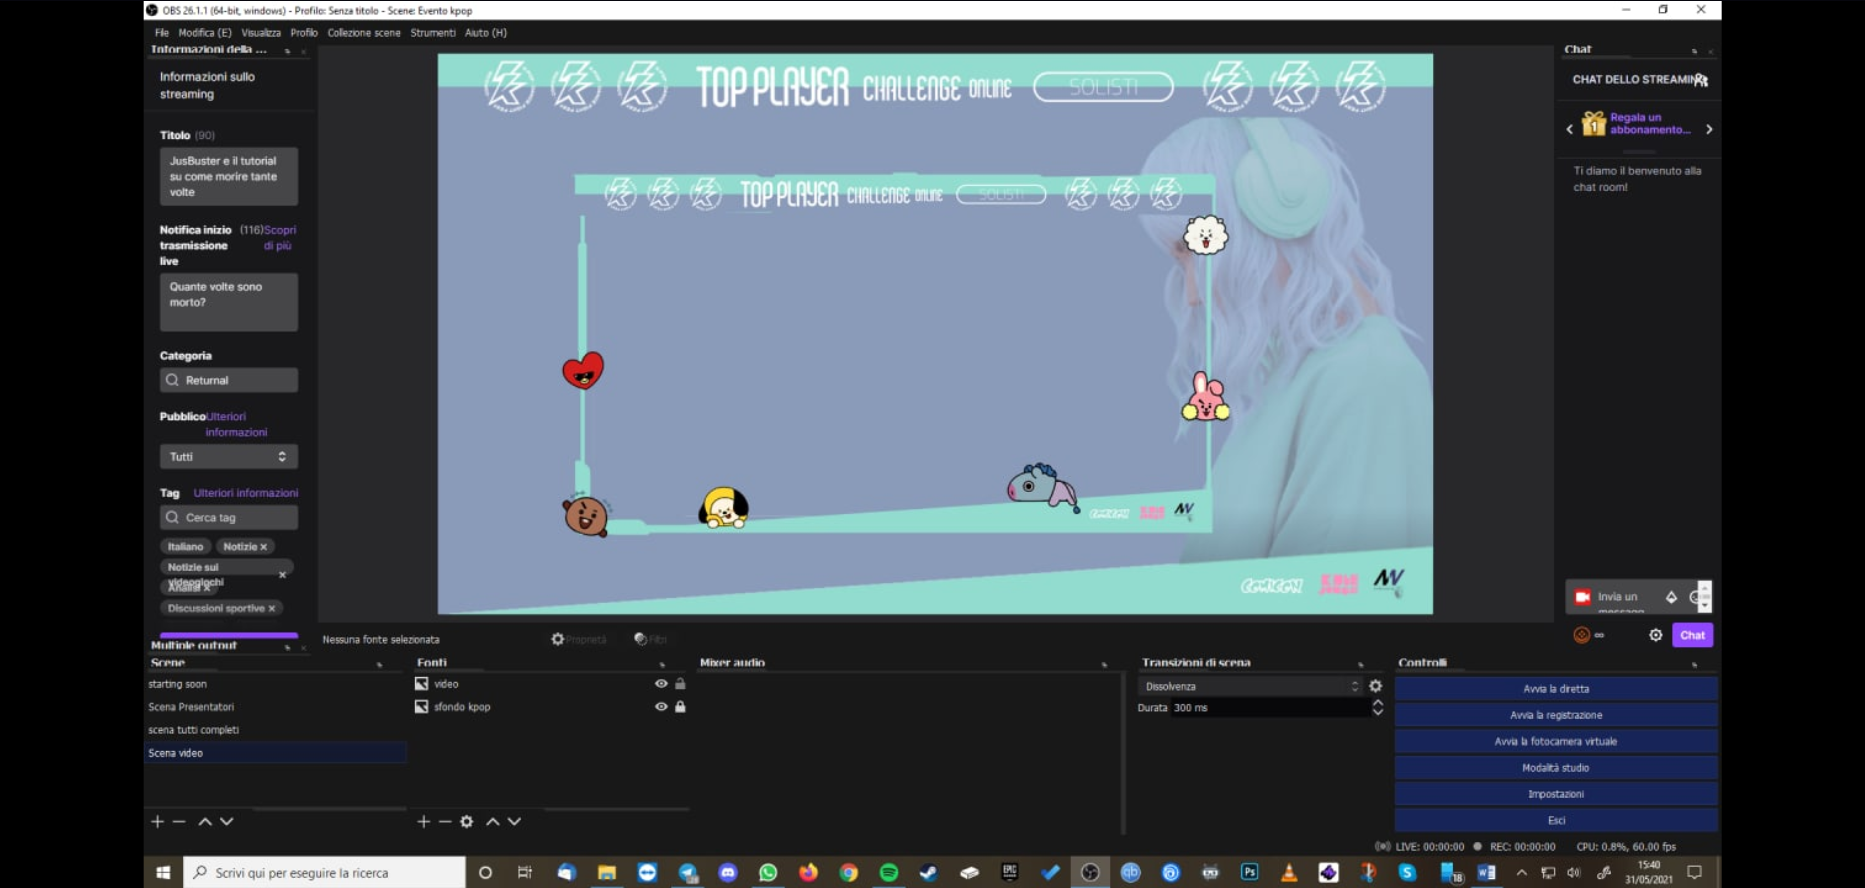The image size is (1865, 888).
Task: Open Impostazioni from Controlli
Action: tap(1556, 794)
